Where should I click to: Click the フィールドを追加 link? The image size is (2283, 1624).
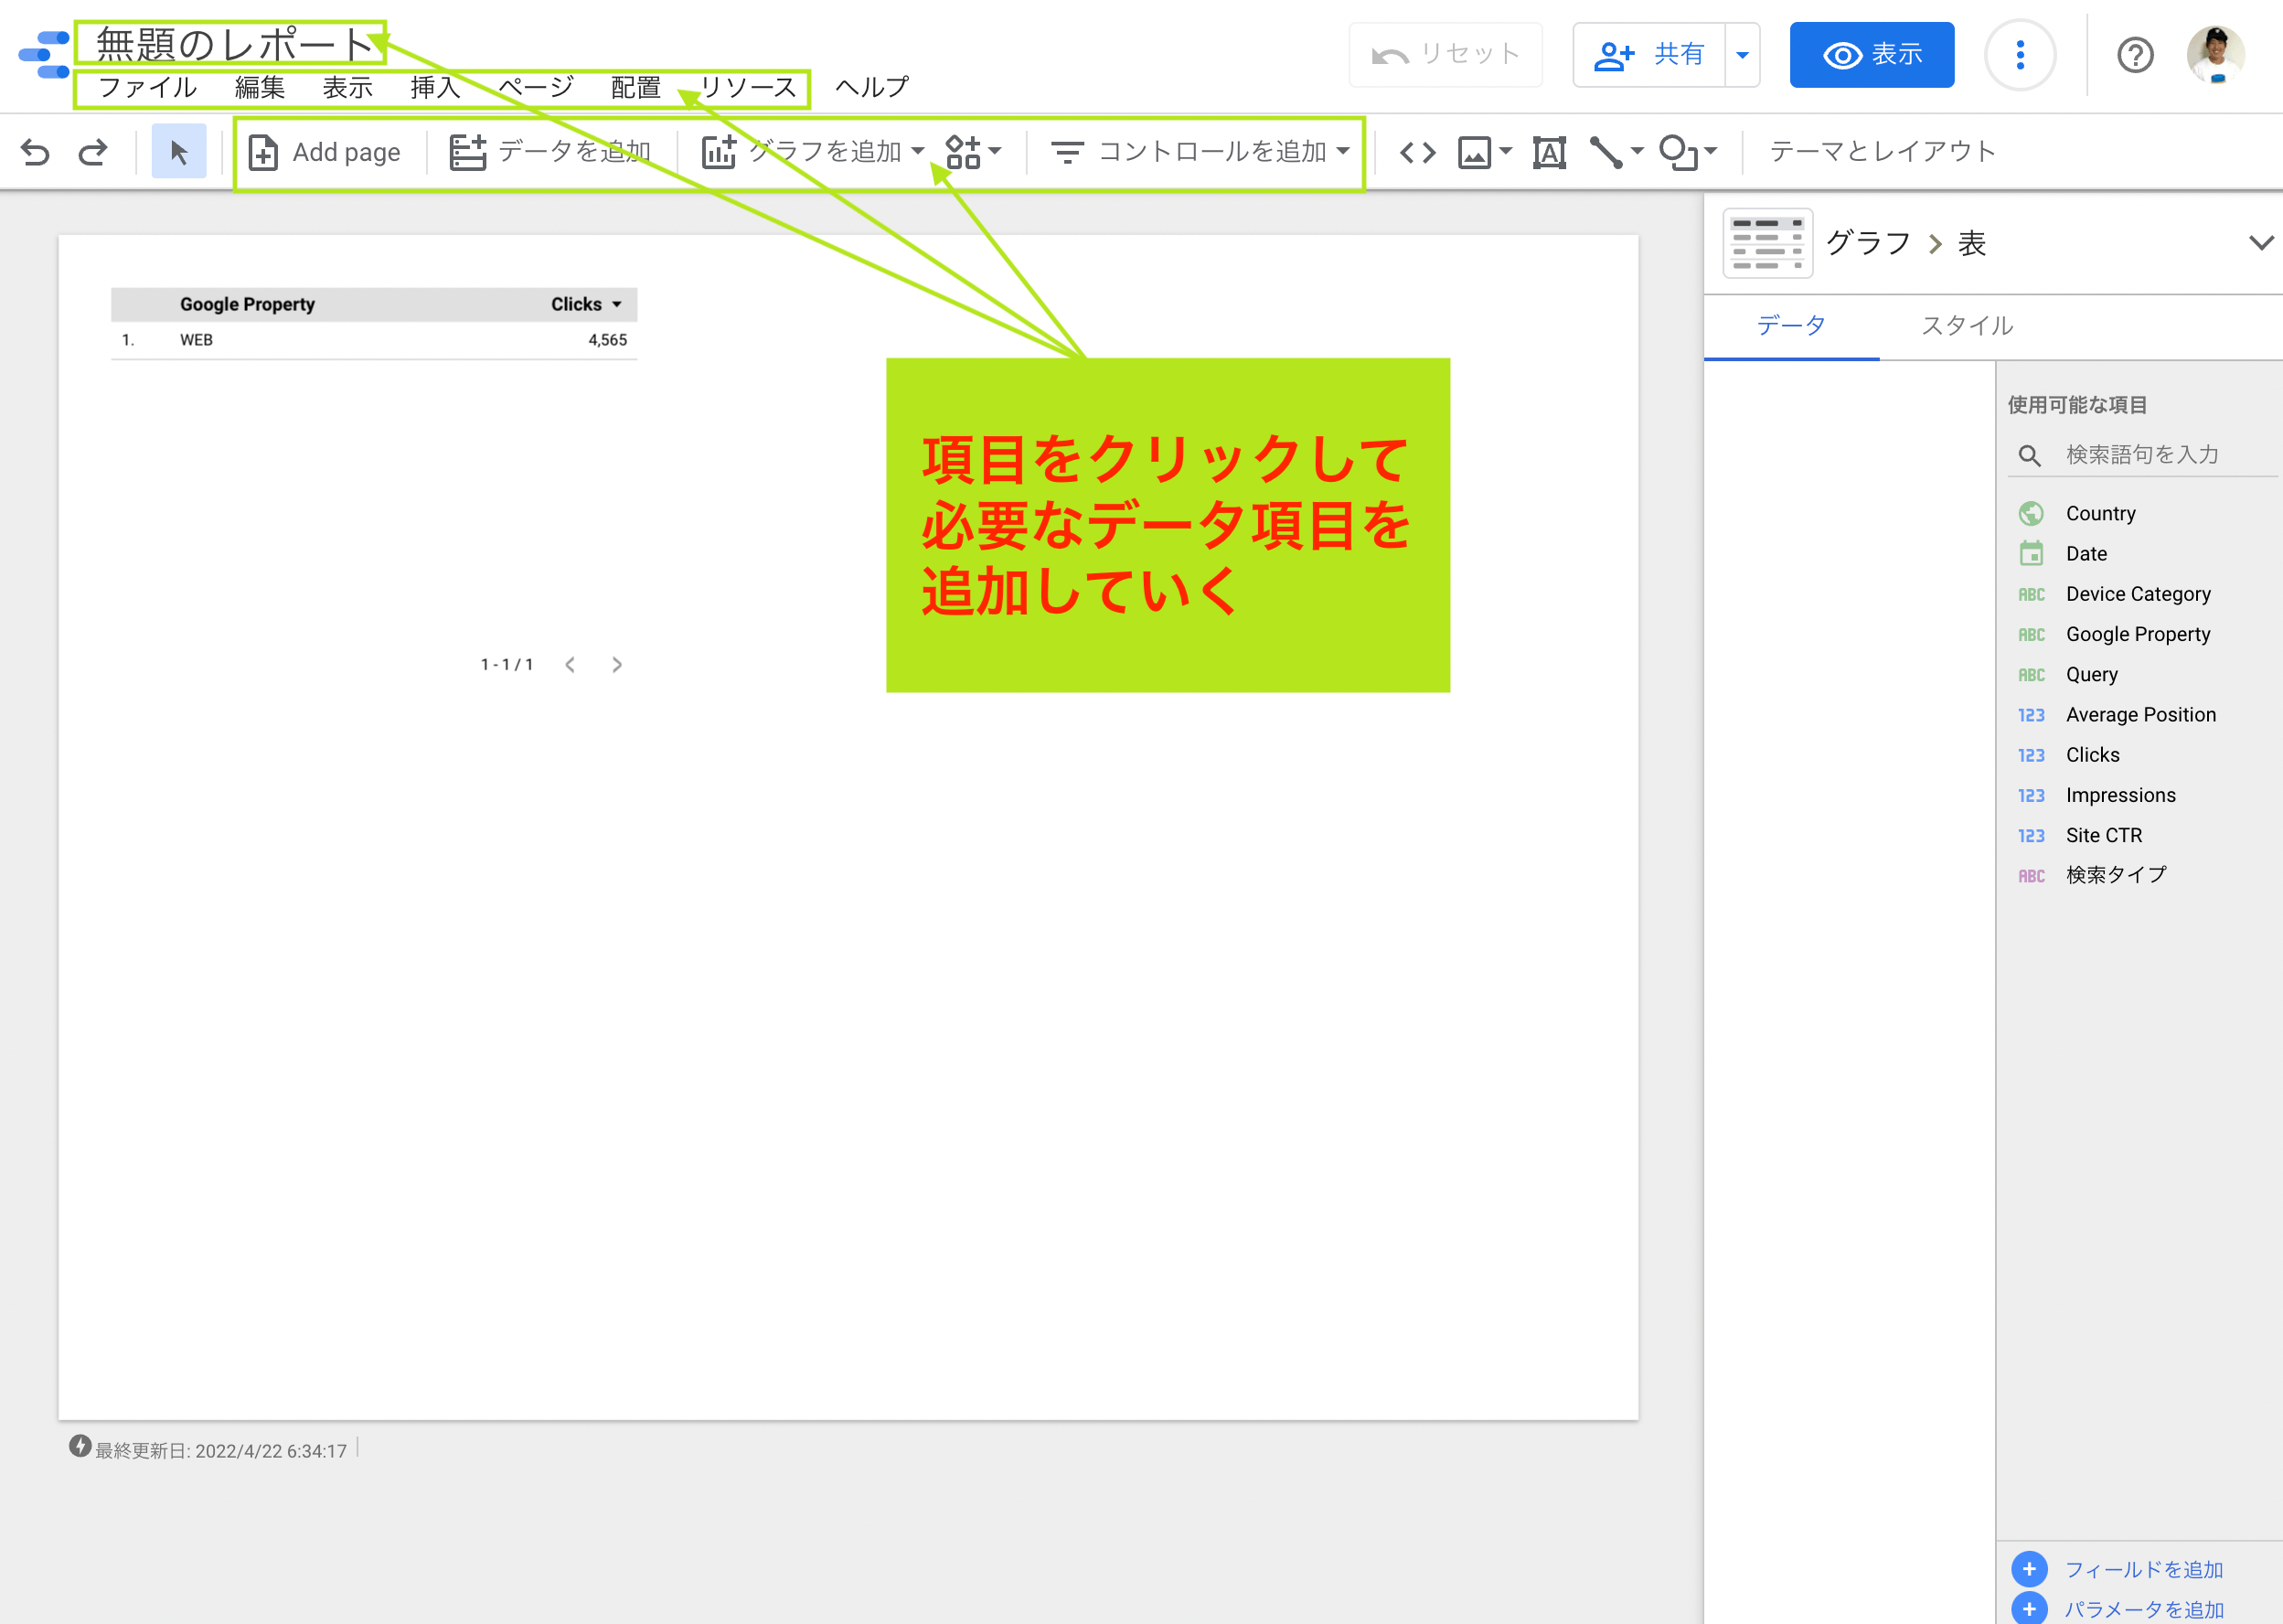click(x=2143, y=1569)
